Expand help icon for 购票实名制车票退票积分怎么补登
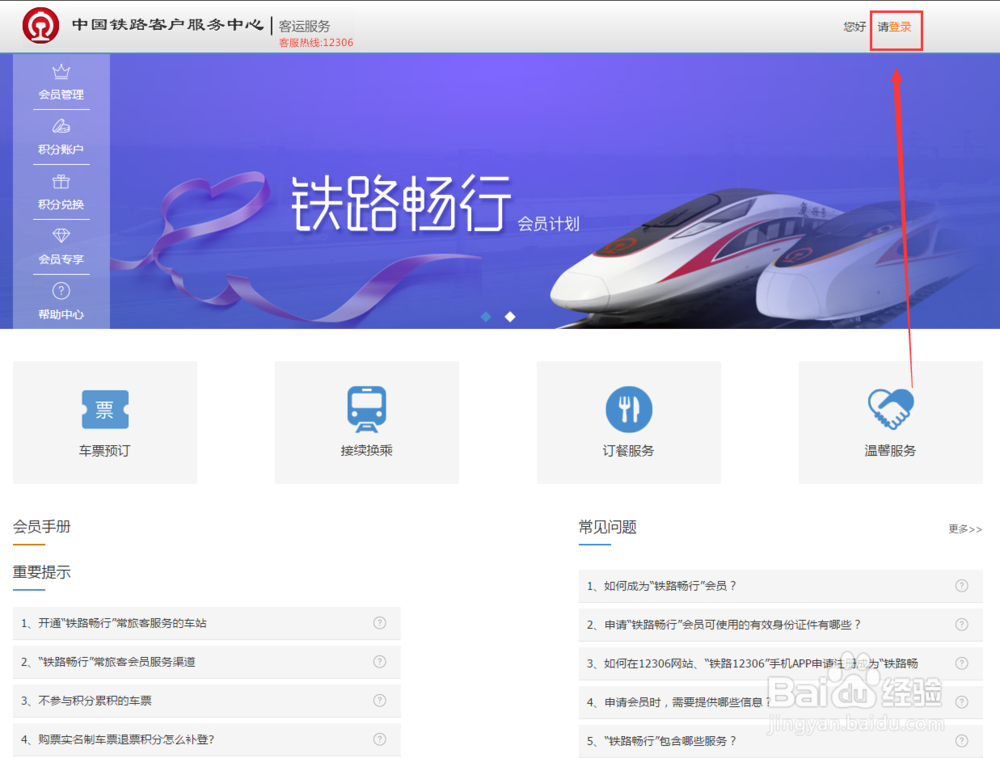The image size is (1000, 758). point(379,740)
